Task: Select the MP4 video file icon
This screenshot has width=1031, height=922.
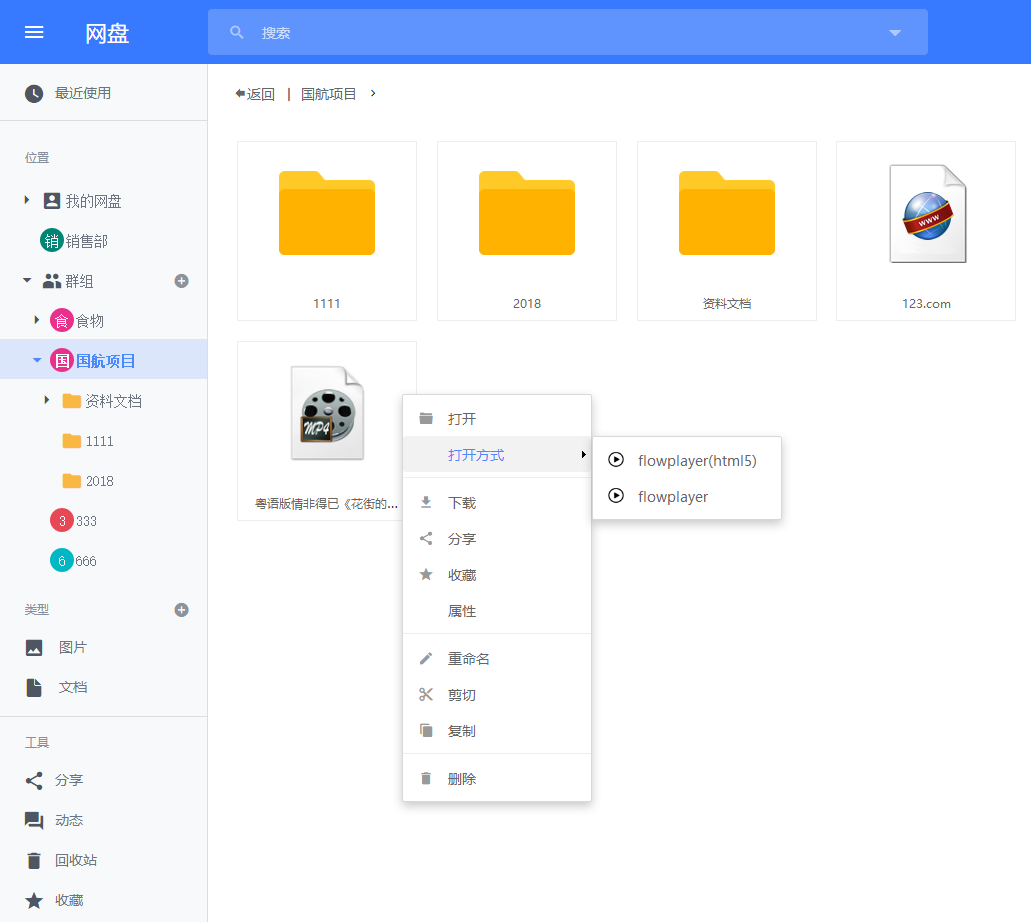Action: 327,413
